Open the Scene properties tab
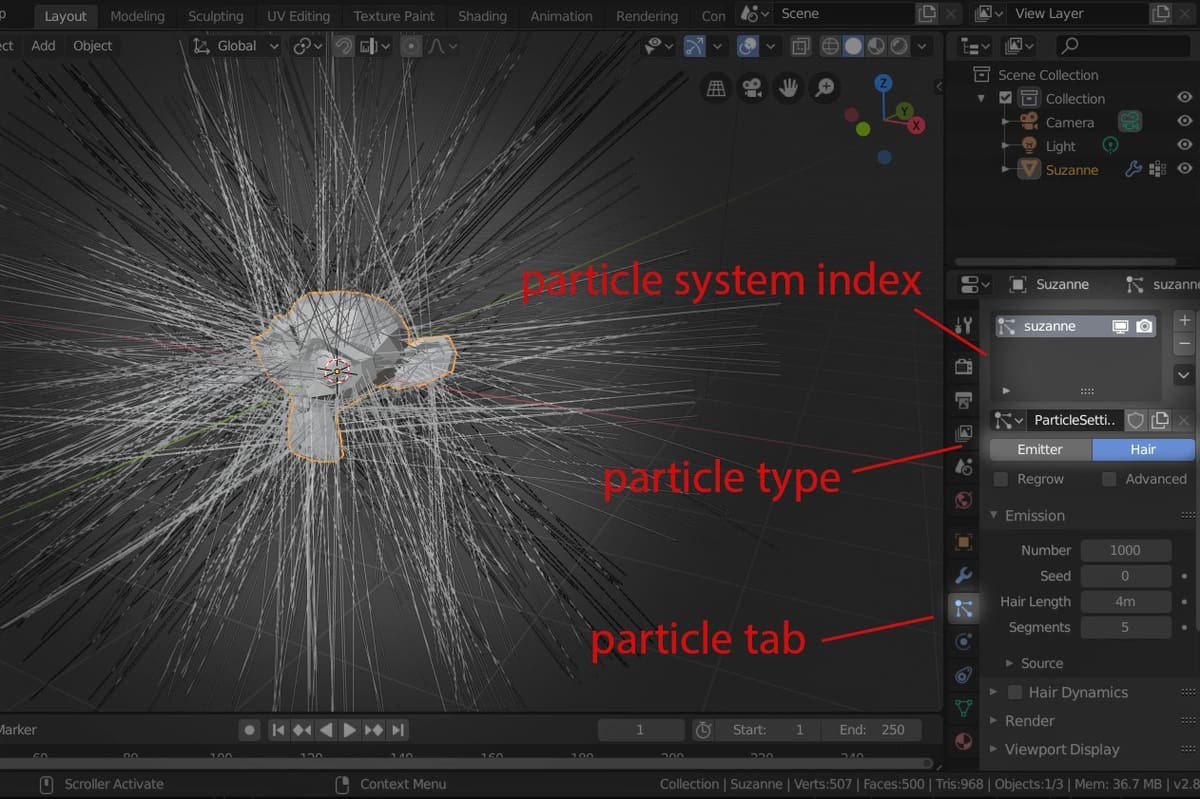The image size is (1200, 799). (x=964, y=466)
